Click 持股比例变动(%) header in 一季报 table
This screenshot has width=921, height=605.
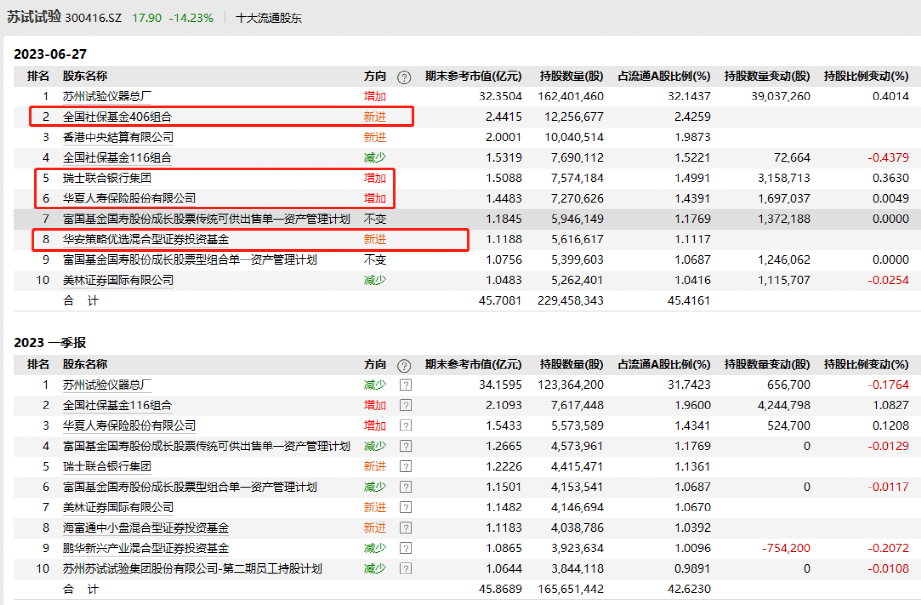(x=866, y=365)
